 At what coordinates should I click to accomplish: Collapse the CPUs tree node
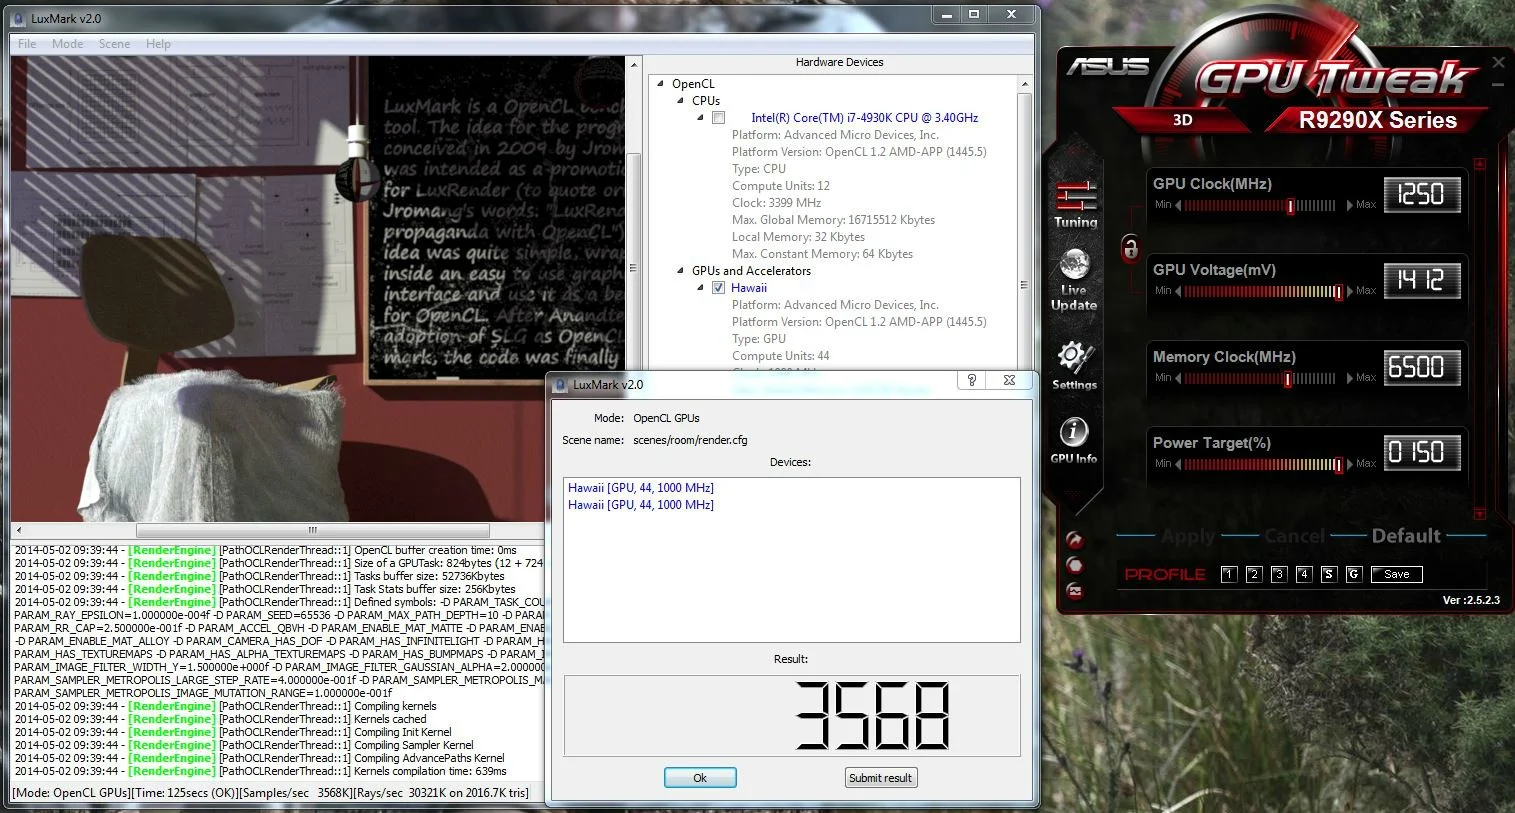pyautogui.click(x=681, y=101)
